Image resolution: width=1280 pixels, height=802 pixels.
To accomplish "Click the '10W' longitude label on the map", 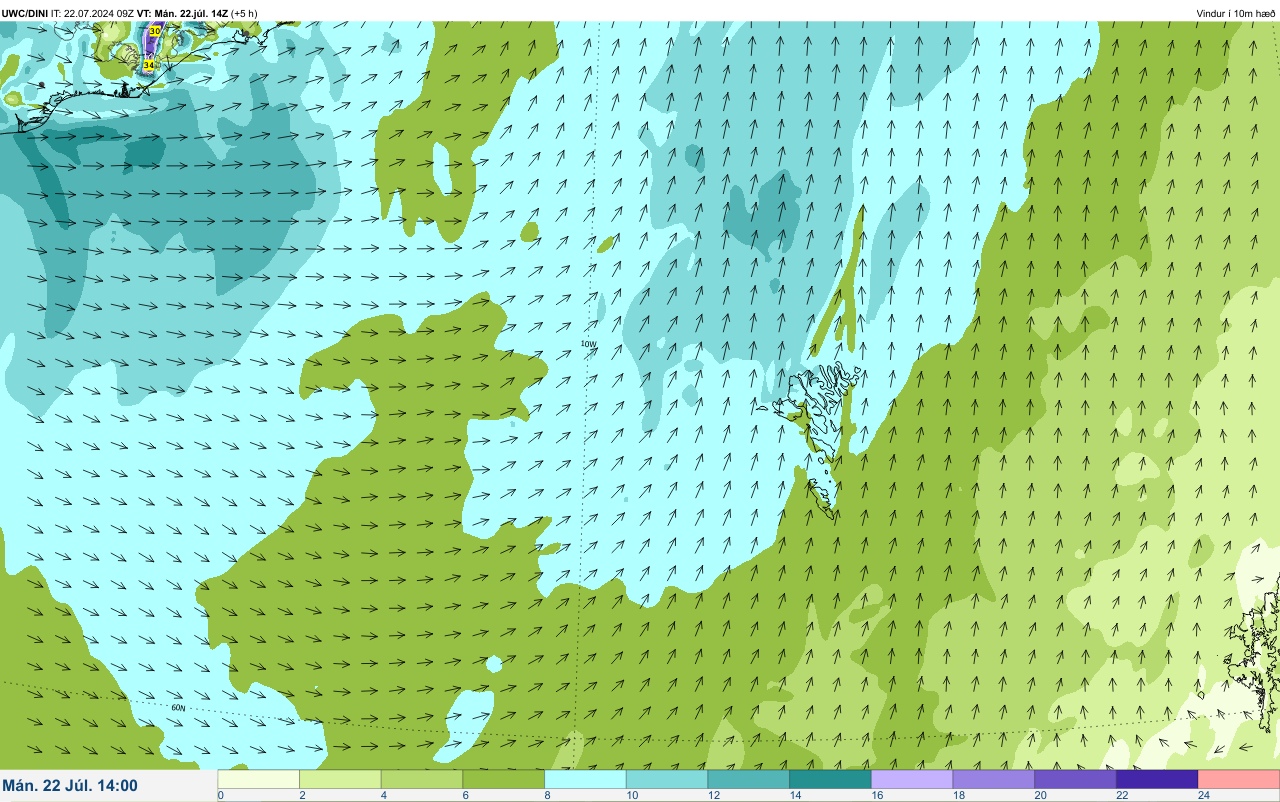I will (588, 344).
